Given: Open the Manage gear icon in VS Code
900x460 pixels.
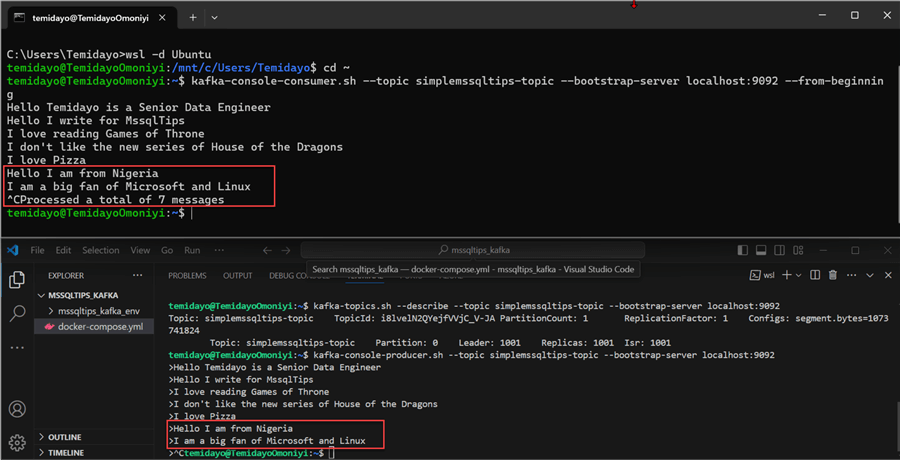Looking at the screenshot, I should point(16,442).
